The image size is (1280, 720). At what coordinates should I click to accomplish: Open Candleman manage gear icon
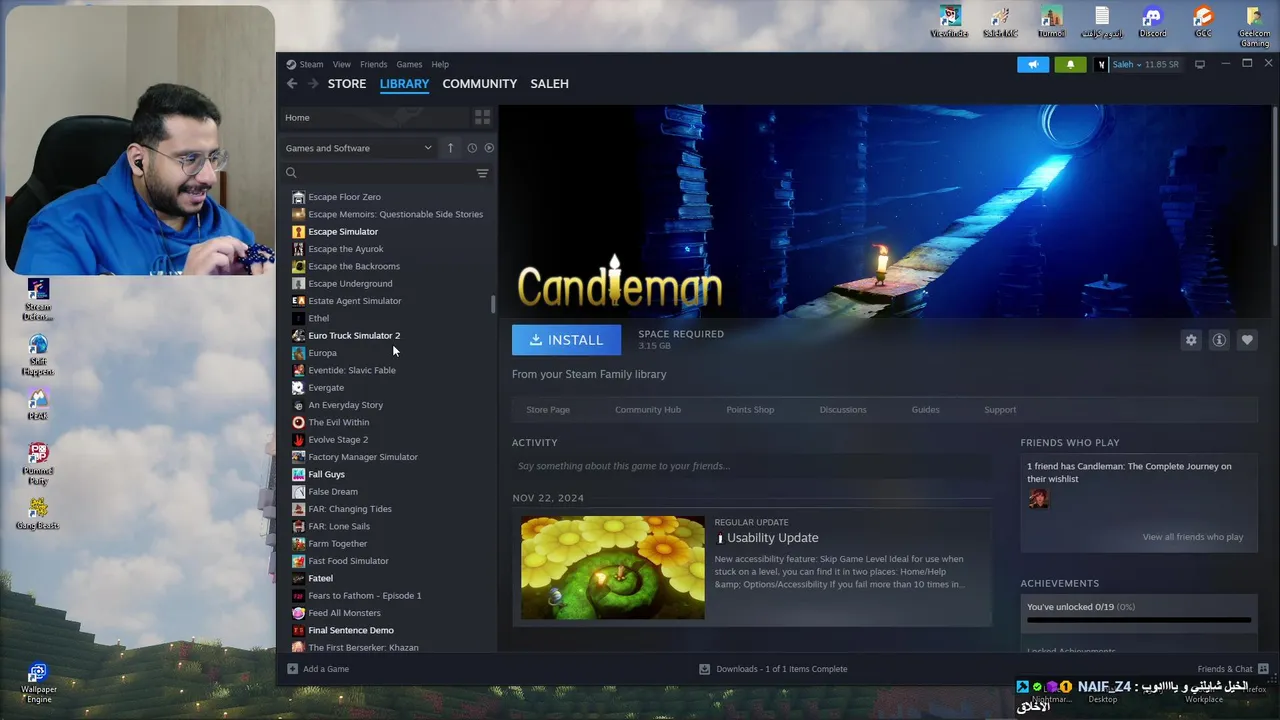[1191, 340]
